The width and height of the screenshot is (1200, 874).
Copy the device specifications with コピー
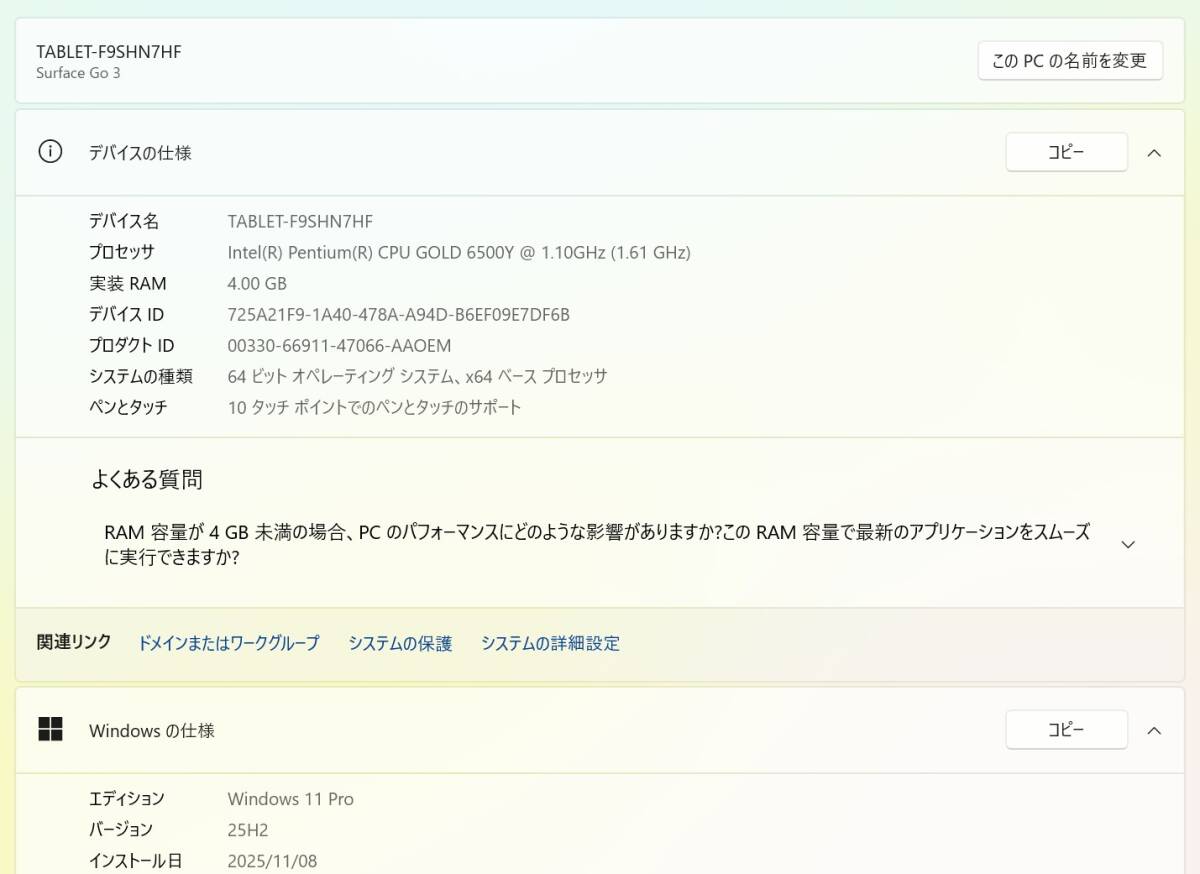(1066, 151)
